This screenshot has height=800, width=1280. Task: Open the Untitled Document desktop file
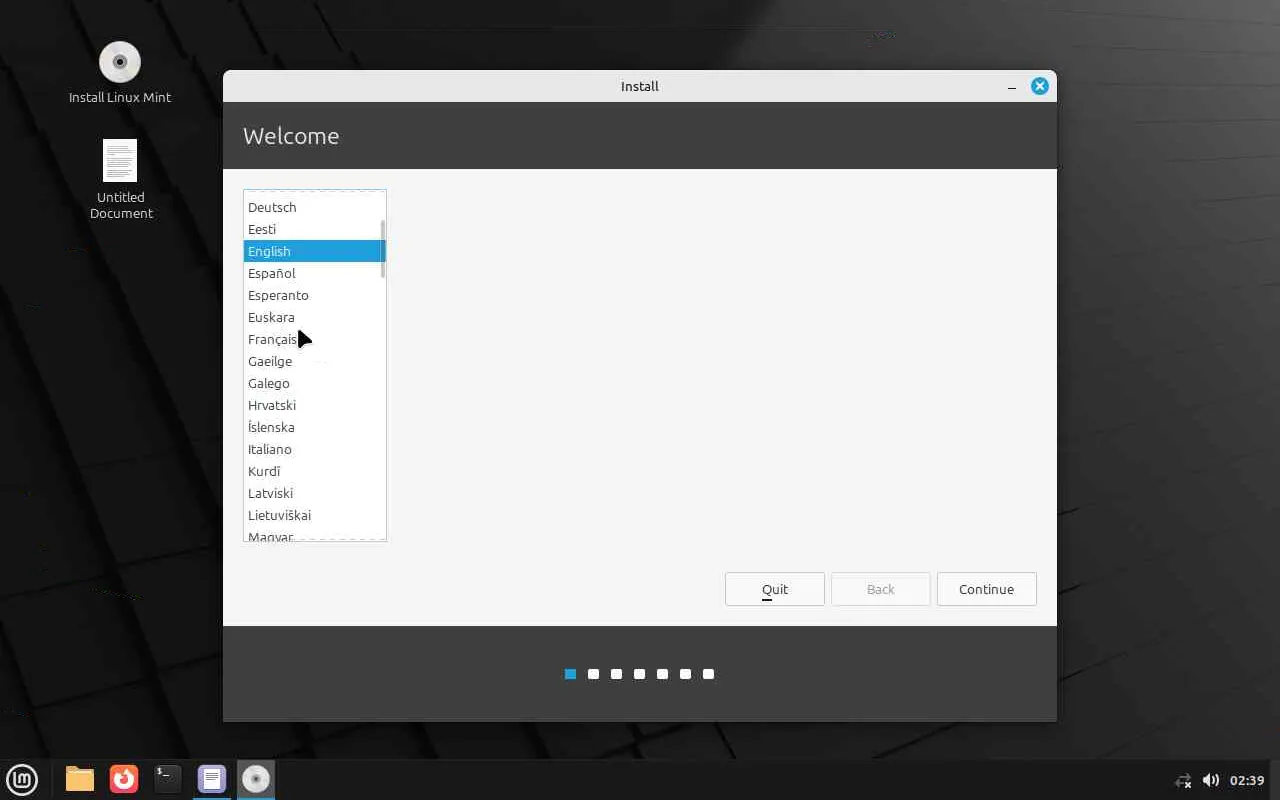121,179
